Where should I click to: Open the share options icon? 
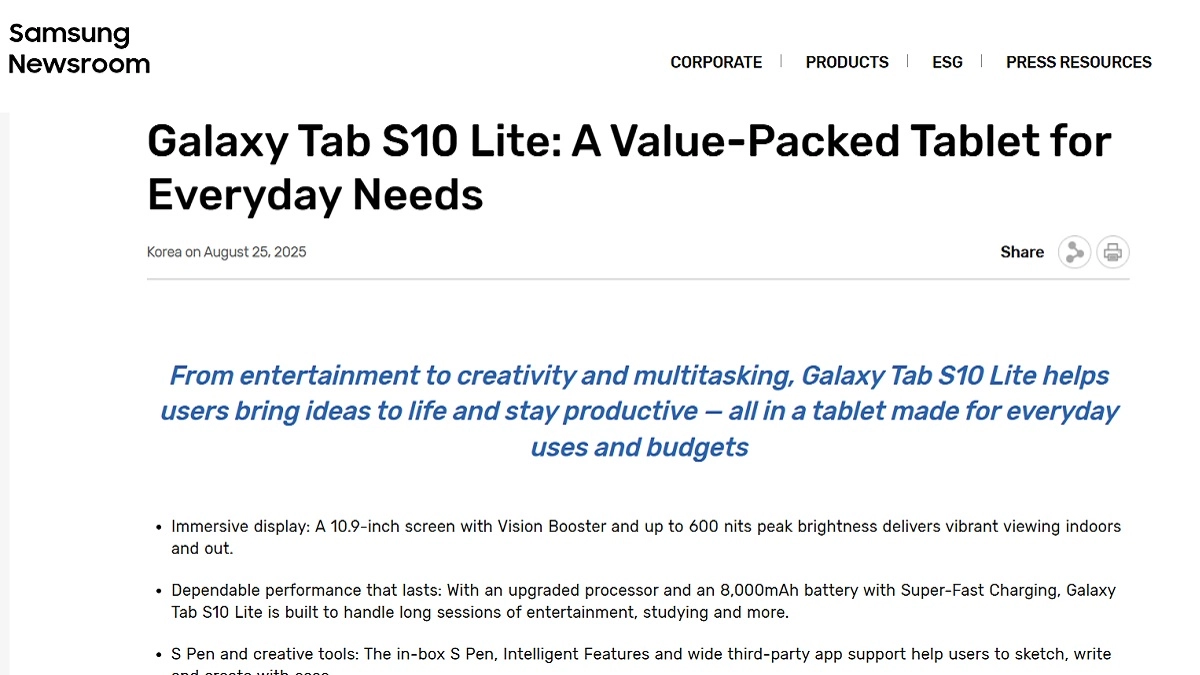(x=1074, y=252)
